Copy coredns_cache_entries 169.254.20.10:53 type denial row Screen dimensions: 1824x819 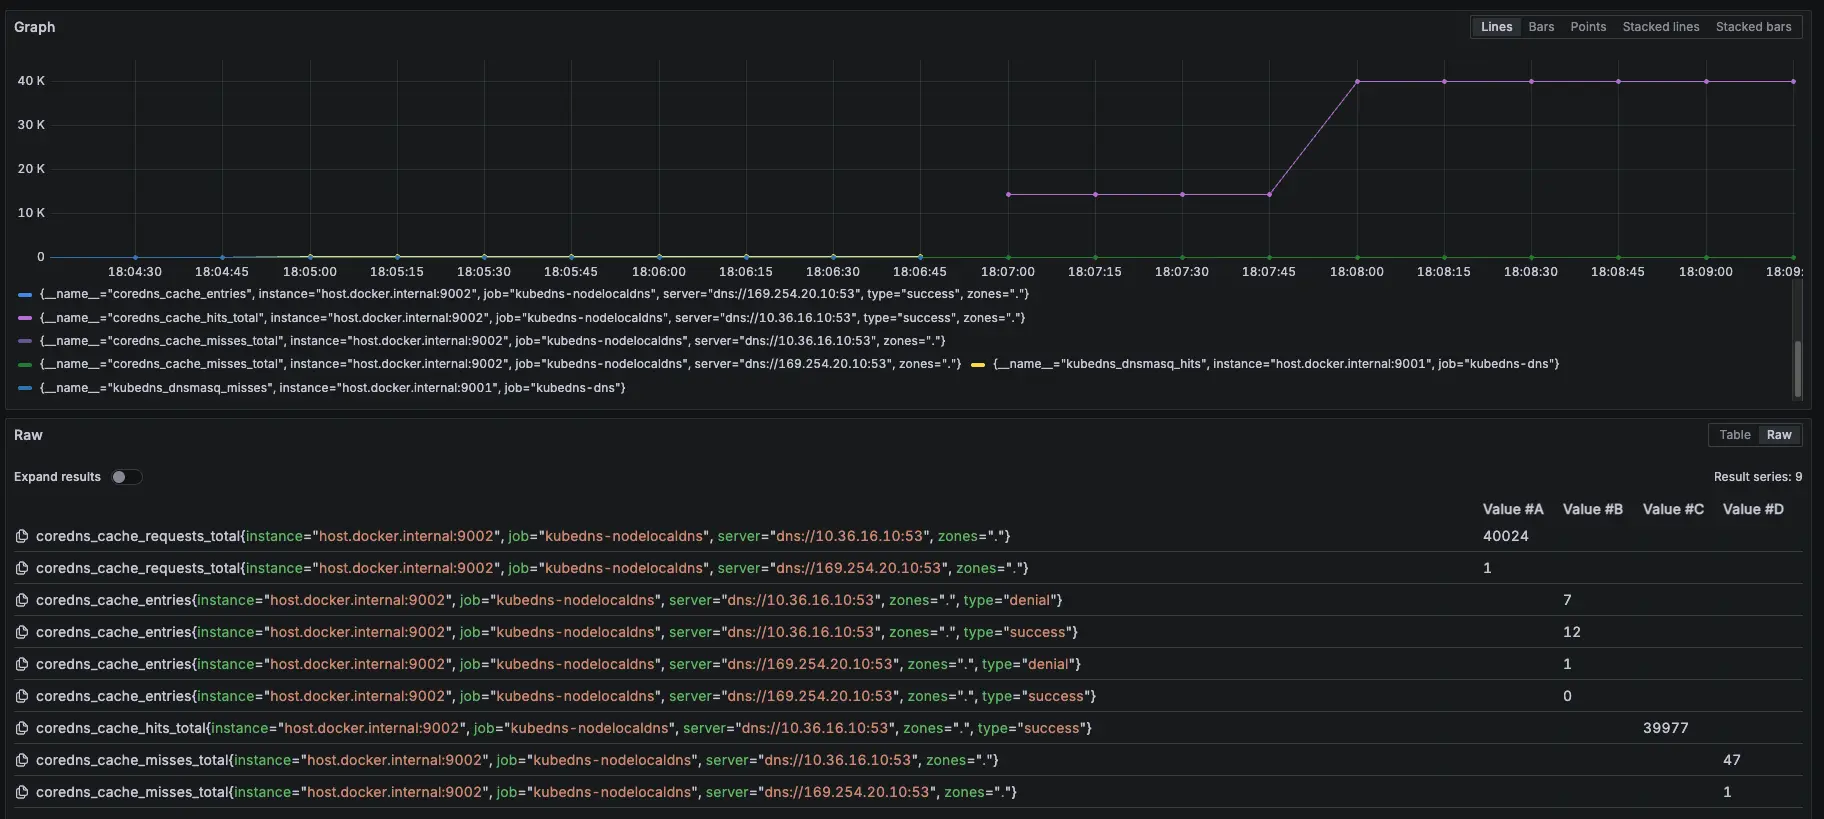pos(22,664)
